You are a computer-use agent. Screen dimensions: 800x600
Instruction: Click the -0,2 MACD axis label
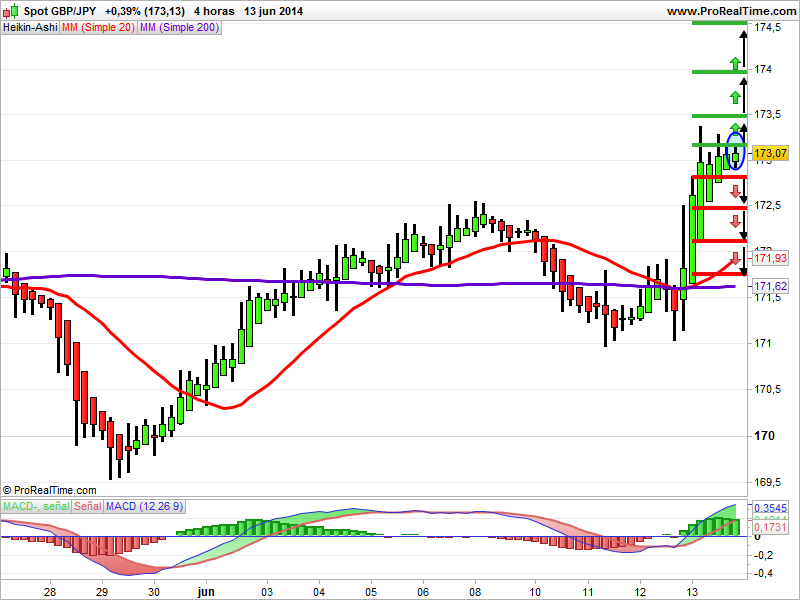(763, 555)
